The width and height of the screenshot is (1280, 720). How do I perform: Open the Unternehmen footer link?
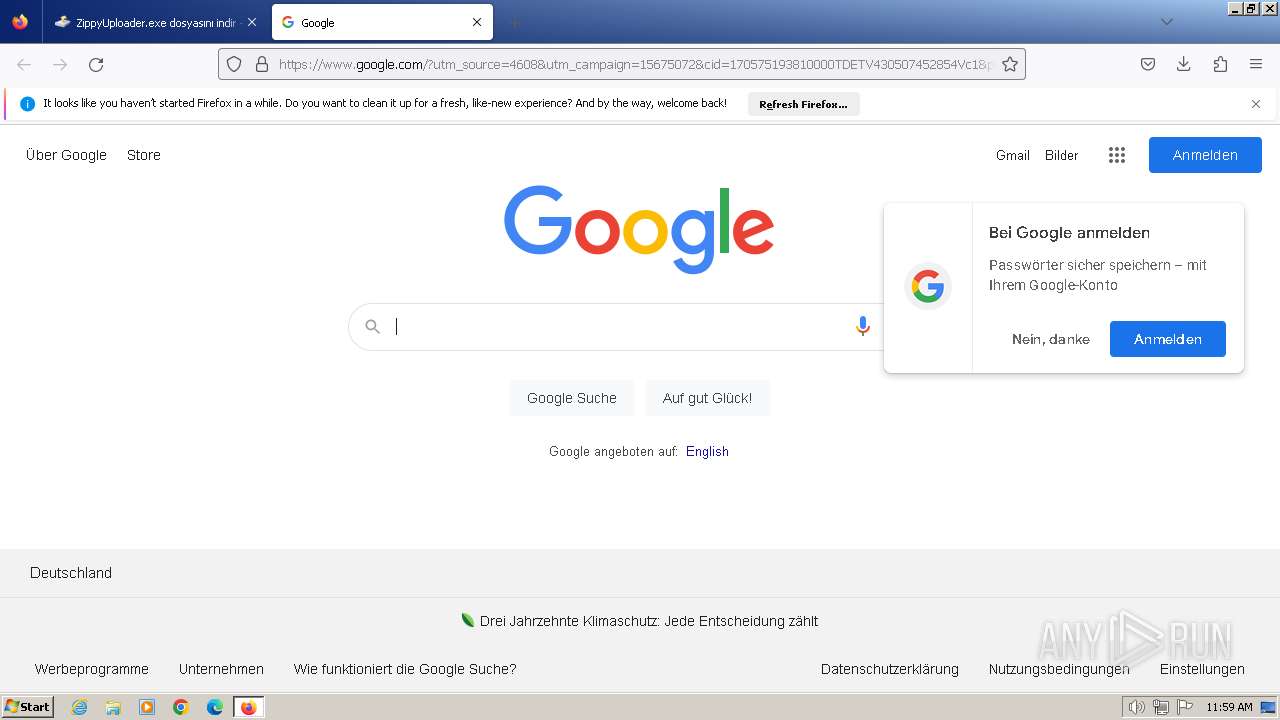tap(221, 669)
